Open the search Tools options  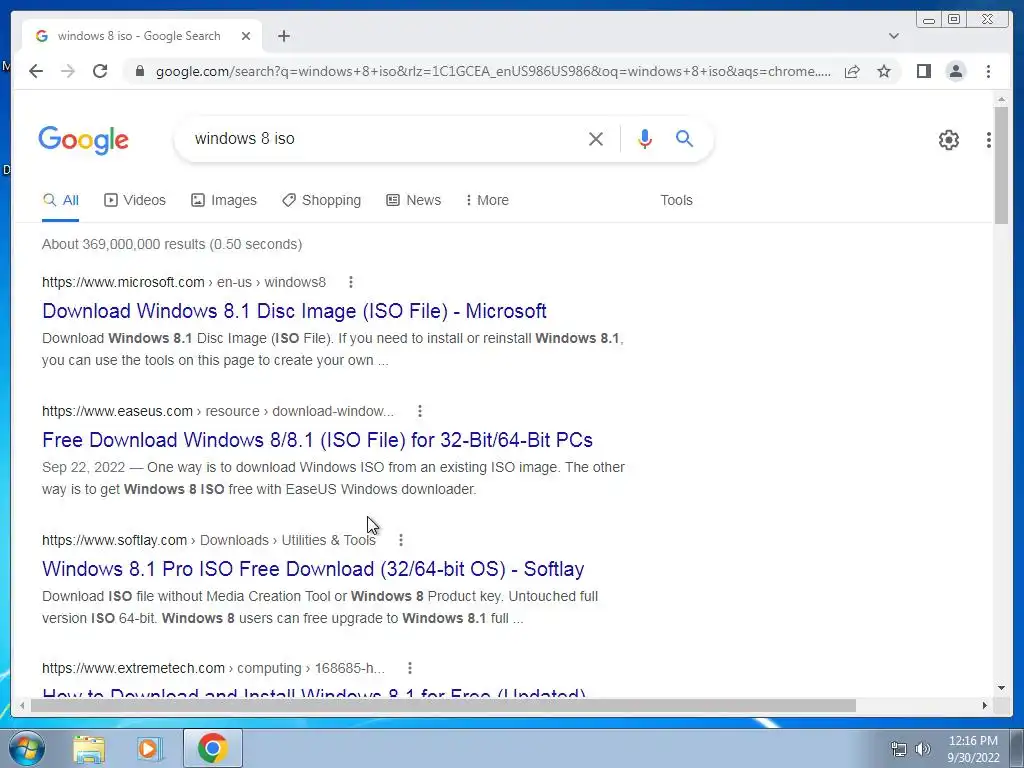pyautogui.click(x=676, y=200)
